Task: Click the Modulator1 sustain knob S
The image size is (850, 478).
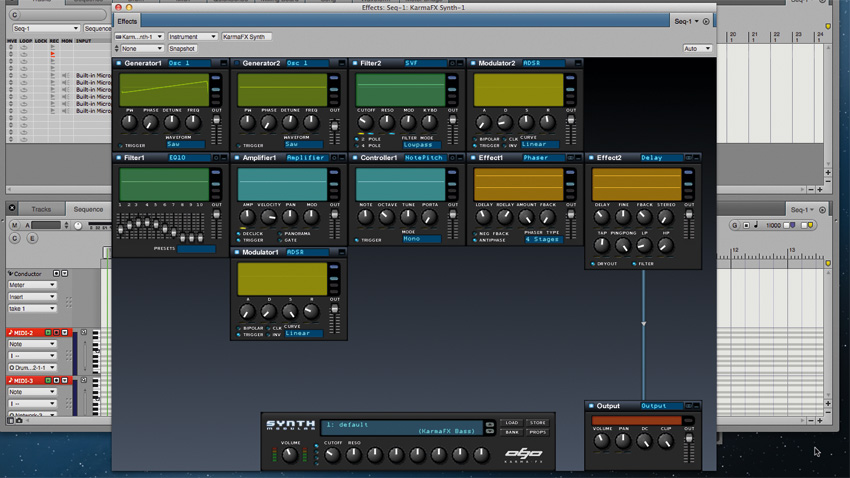Action: tap(290, 312)
